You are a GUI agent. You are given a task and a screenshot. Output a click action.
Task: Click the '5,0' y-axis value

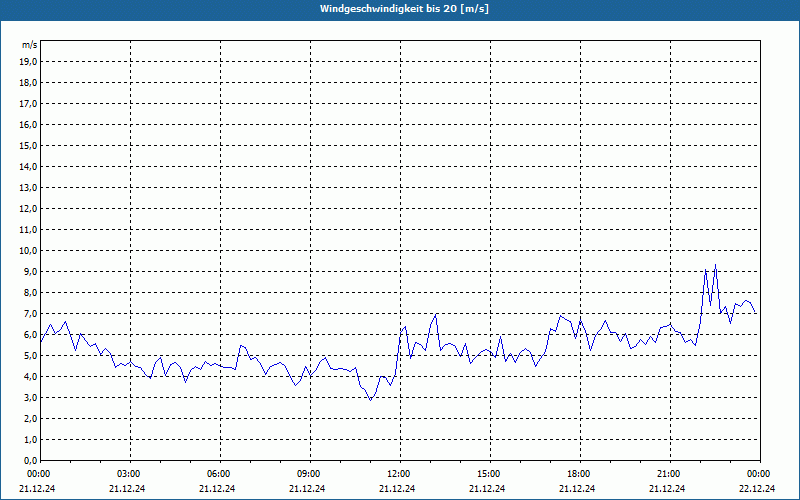click(30, 356)
